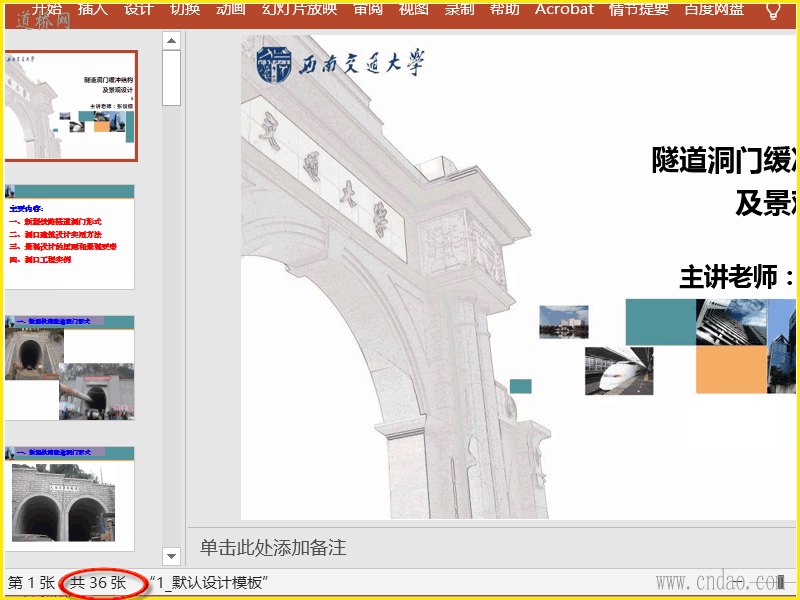
Task: Click the 主讲老师 text on slide
Action: pos(737,278)
